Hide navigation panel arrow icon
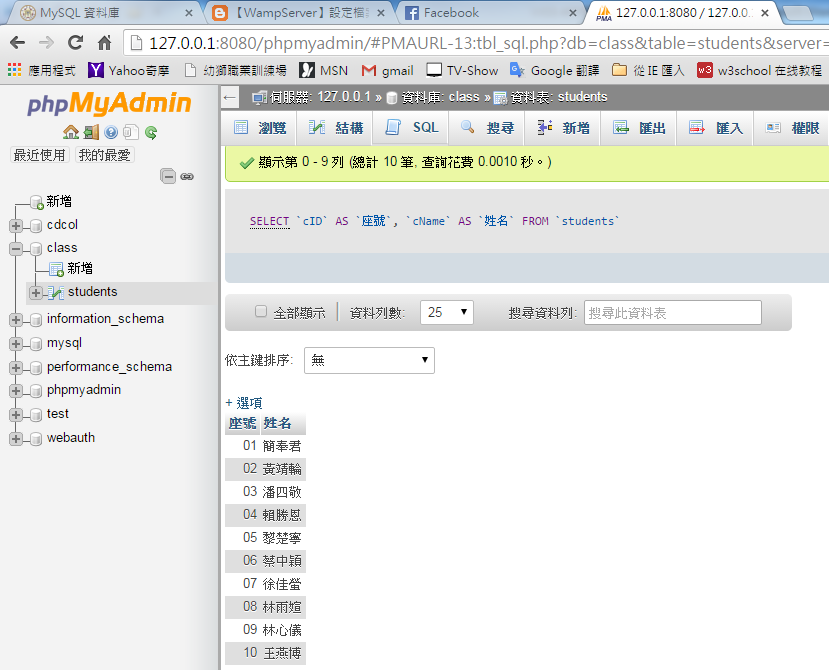Screen dimensions: 829x670 click(229, 97)
